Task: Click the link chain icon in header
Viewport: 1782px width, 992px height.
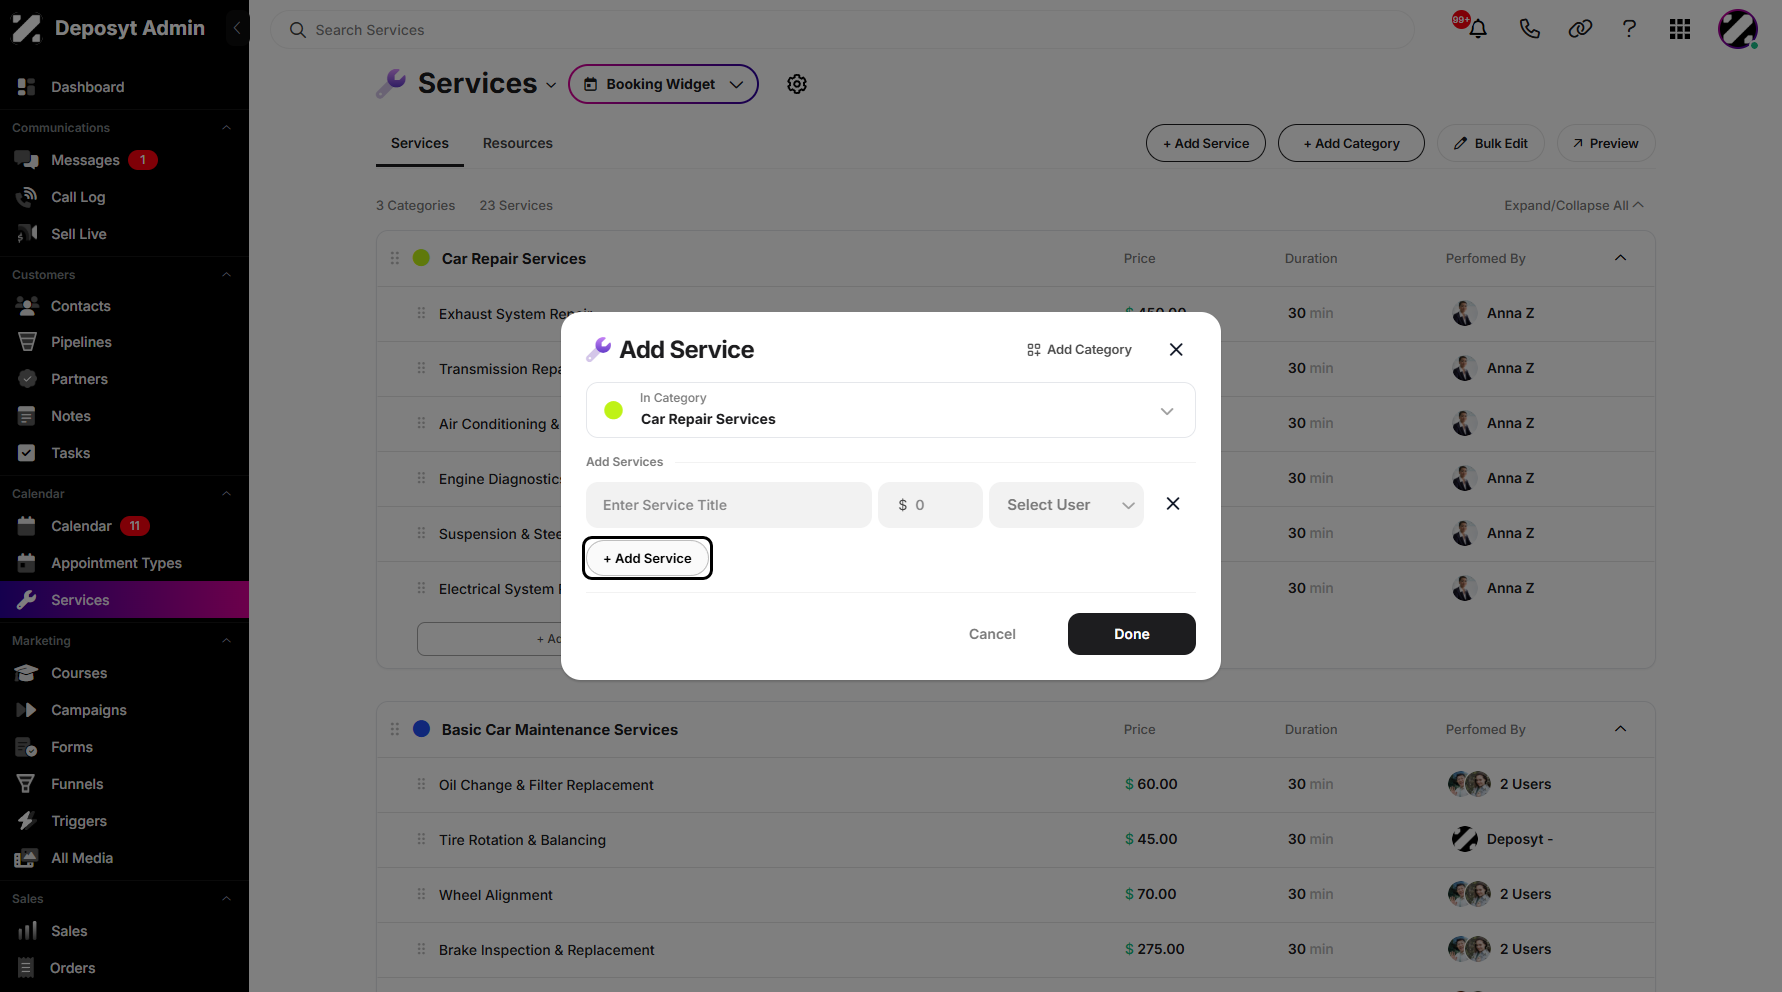Action: pos(1580,29)
